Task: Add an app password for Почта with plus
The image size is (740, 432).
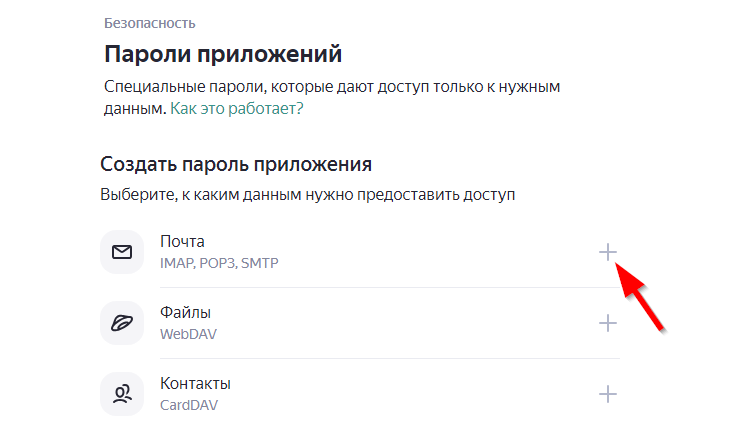Action: coord(607,252)
